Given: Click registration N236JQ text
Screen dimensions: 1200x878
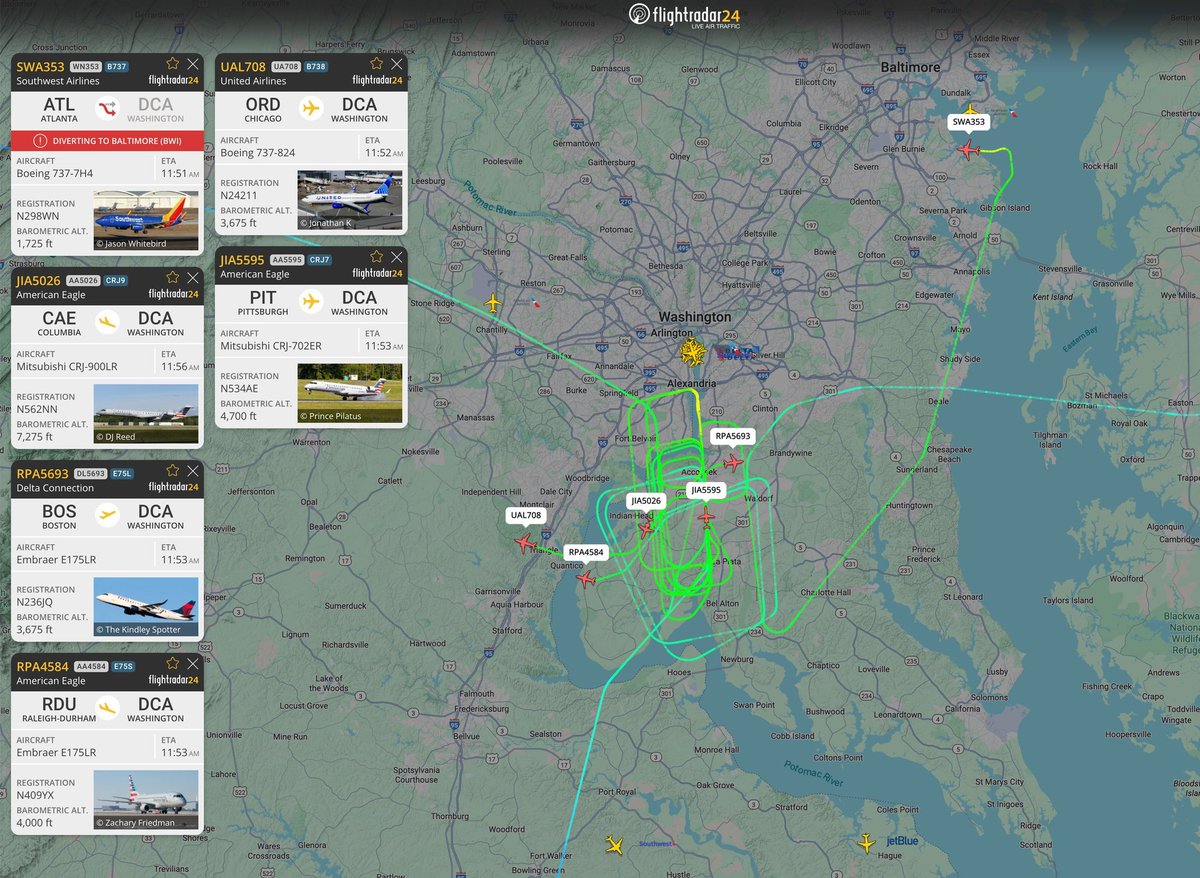Looking at the screenshot, I should [x=38, y=602].
